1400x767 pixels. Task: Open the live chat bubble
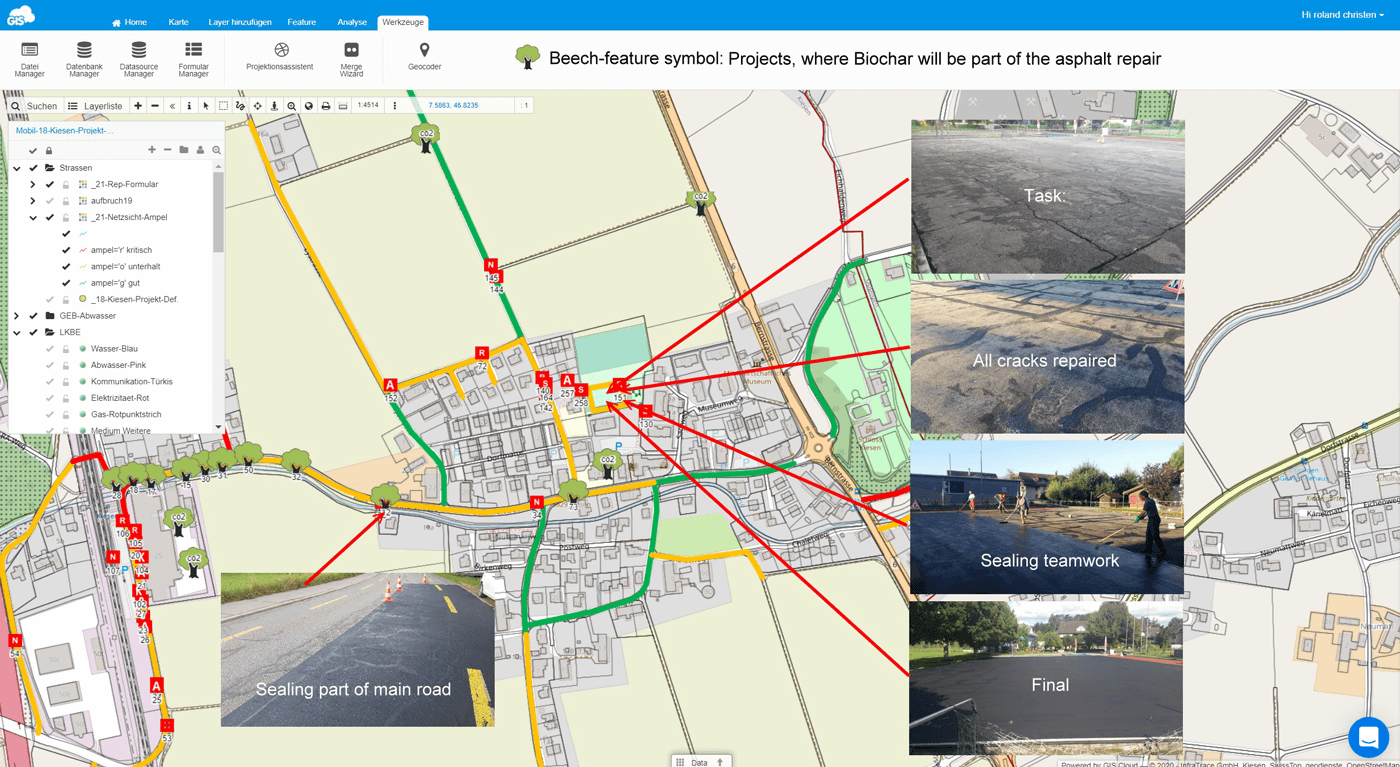(x=1368, y=737)
